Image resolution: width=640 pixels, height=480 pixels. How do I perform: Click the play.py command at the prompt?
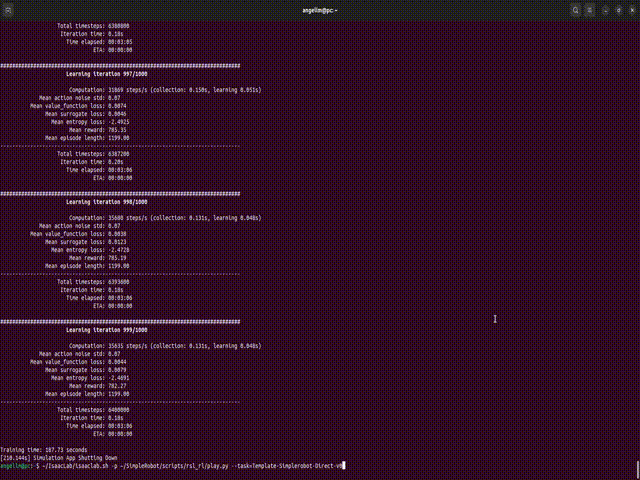click(x=200, y=466)
